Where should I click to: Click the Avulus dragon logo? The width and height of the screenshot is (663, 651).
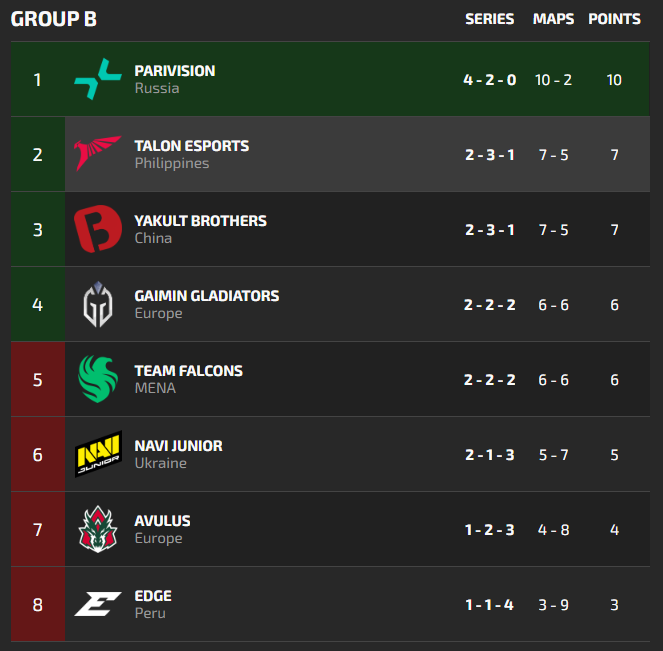(98, 529)
